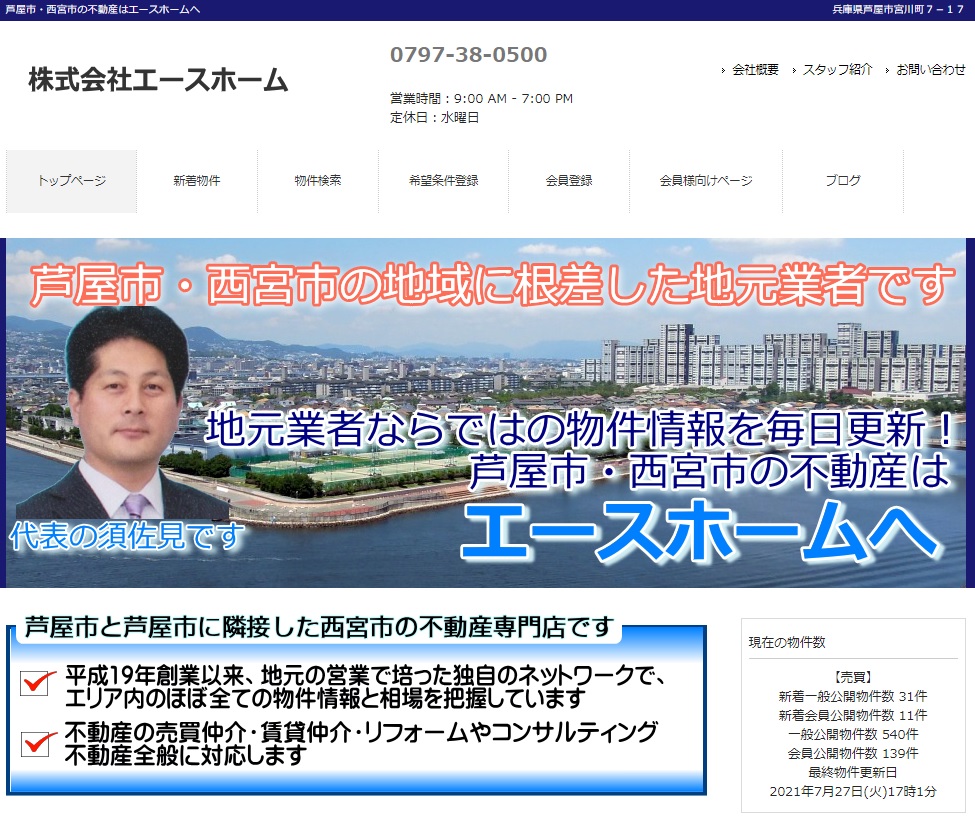975x824 pixels.
Task: Go to 物件検索 page
Action: (x=318, y=181)
